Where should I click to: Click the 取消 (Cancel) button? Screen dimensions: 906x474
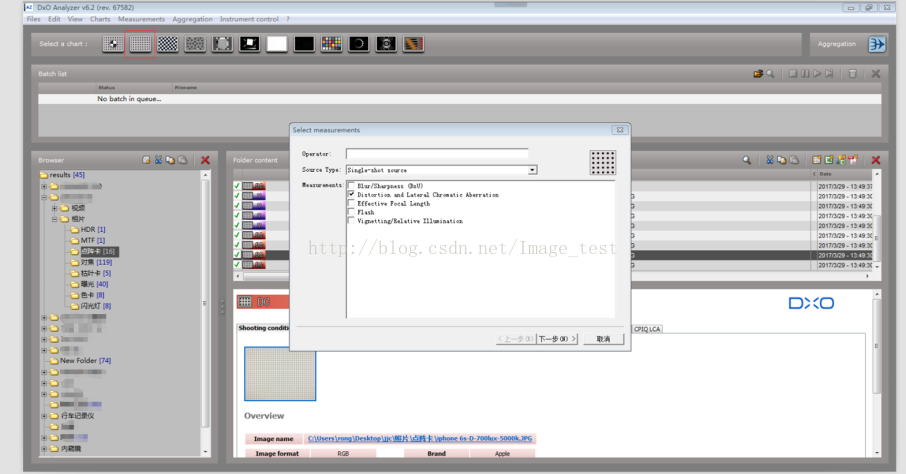click(603, 339)
